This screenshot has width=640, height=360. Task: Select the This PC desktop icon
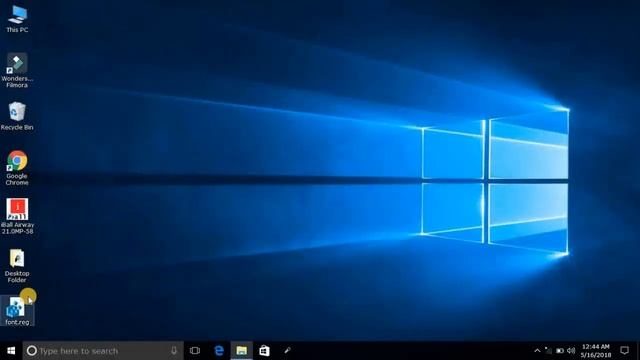pyautogui.click(x=17, y=19)
